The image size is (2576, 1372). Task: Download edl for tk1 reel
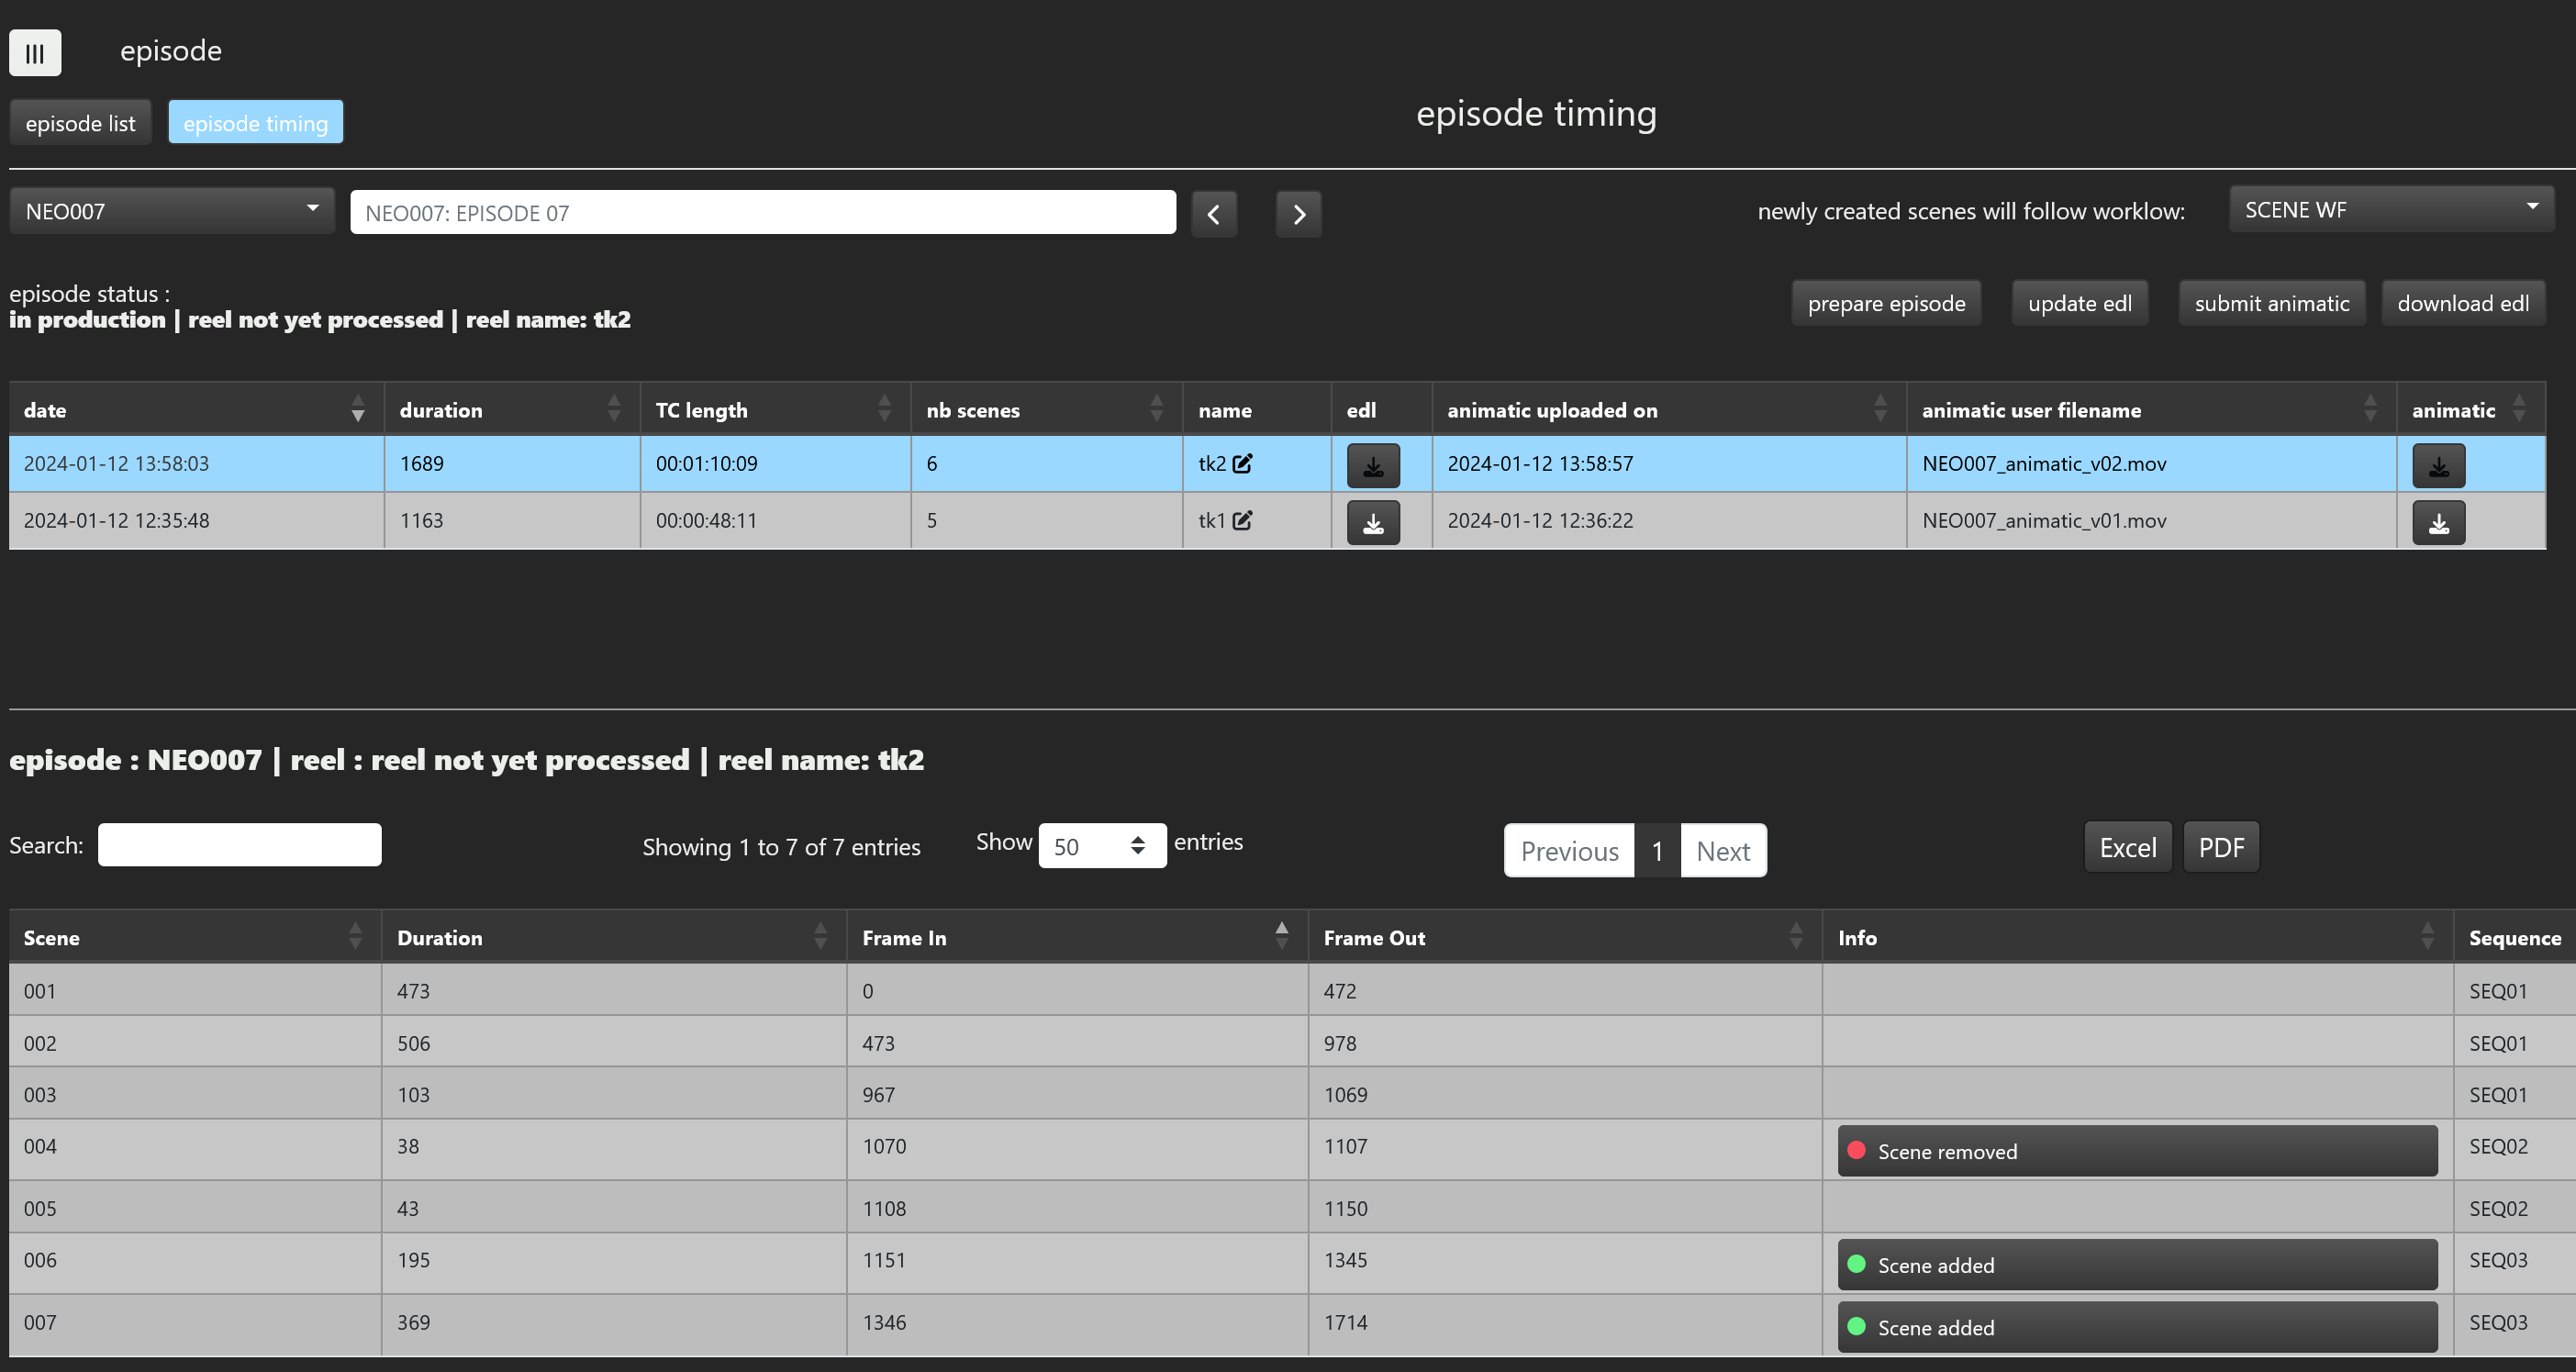1372,522
